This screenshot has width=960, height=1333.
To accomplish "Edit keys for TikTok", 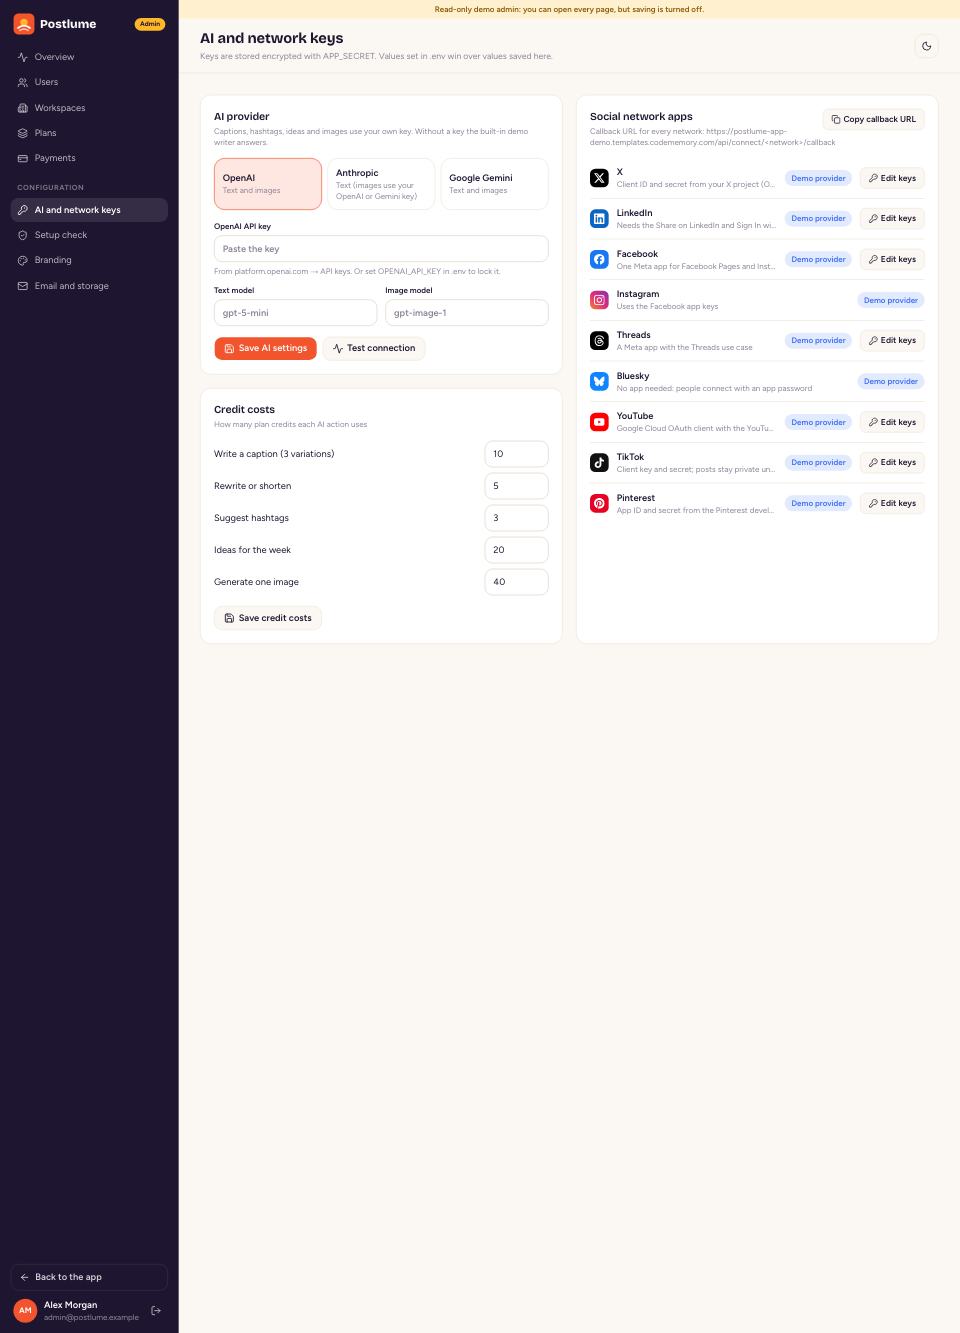I will click(x=892, y=462).
